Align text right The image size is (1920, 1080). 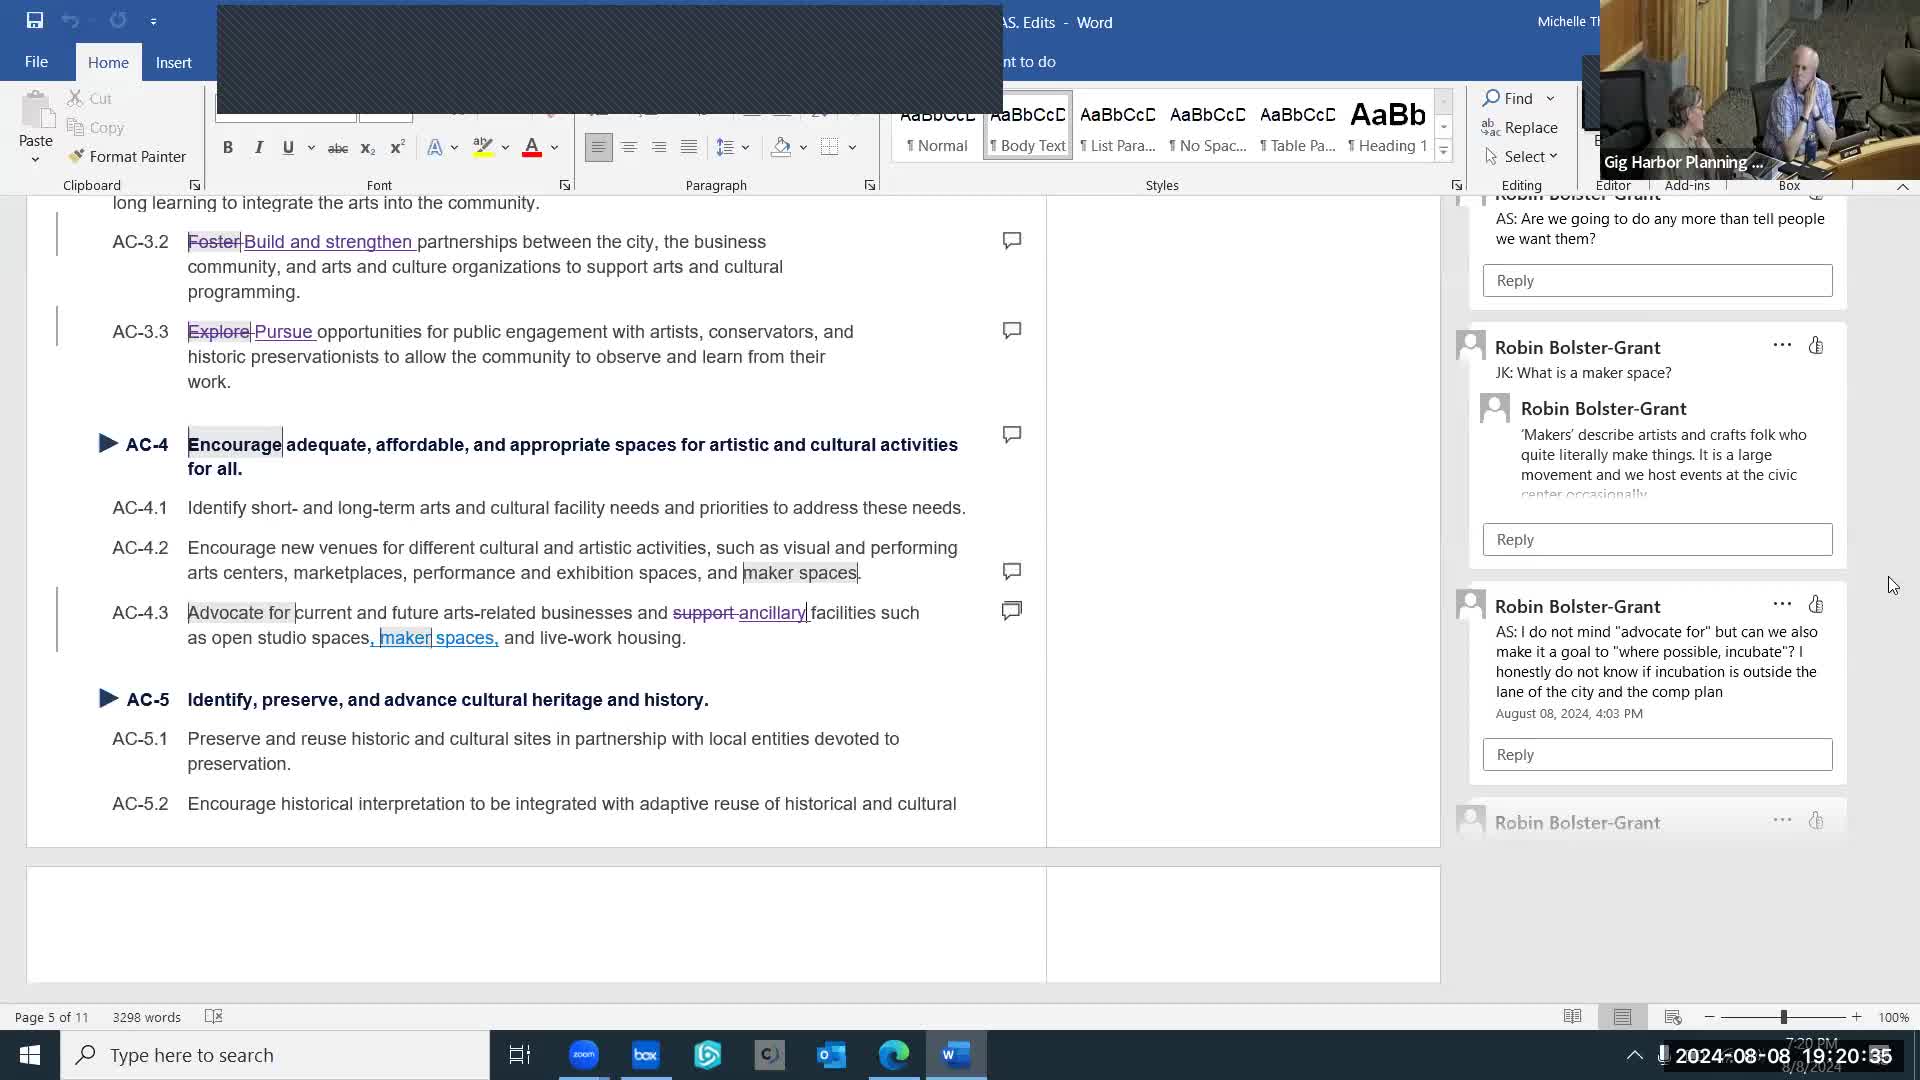659,147
